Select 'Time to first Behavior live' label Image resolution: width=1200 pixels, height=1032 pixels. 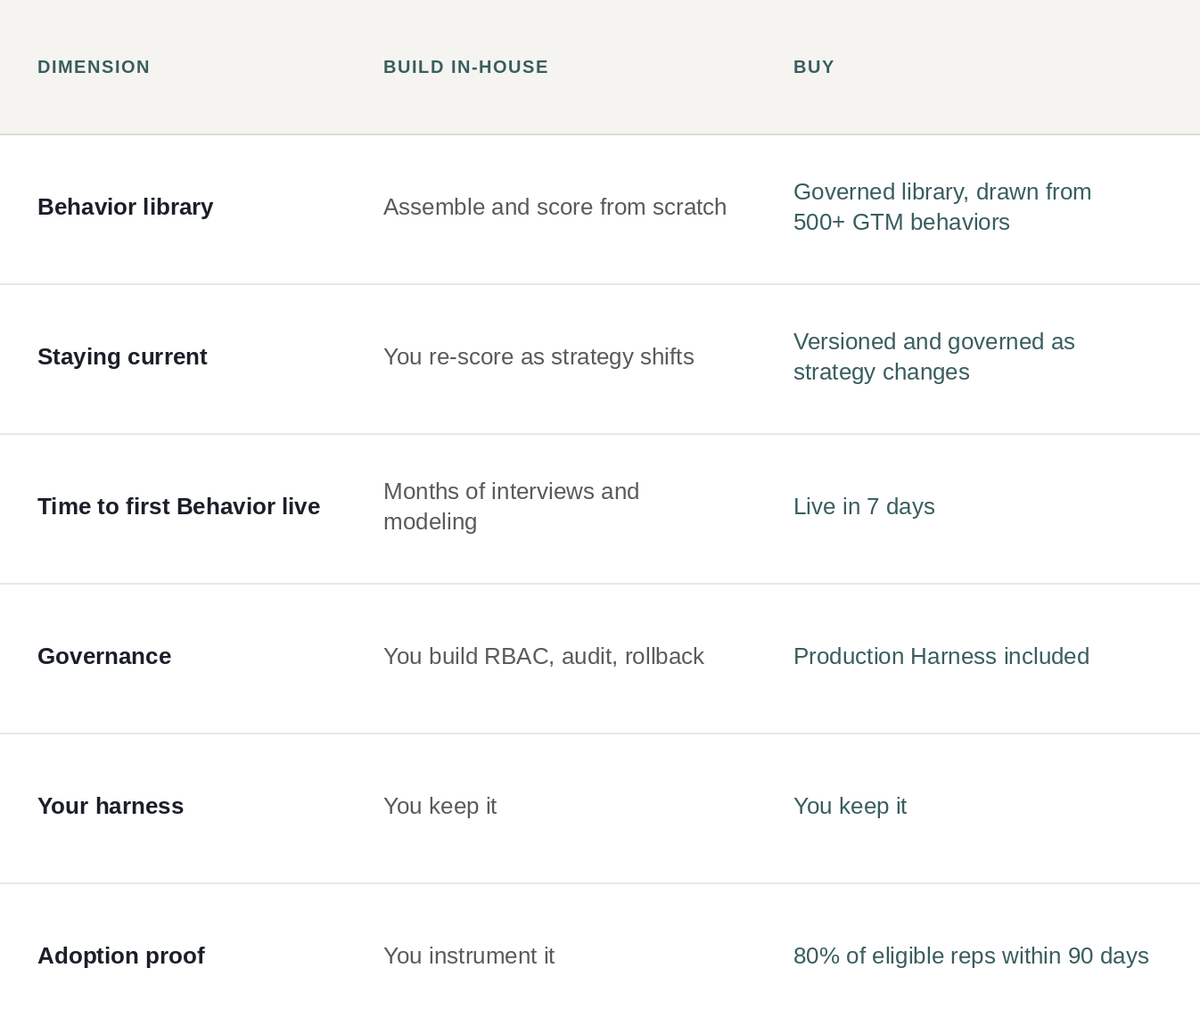click(x=179, y=507)
